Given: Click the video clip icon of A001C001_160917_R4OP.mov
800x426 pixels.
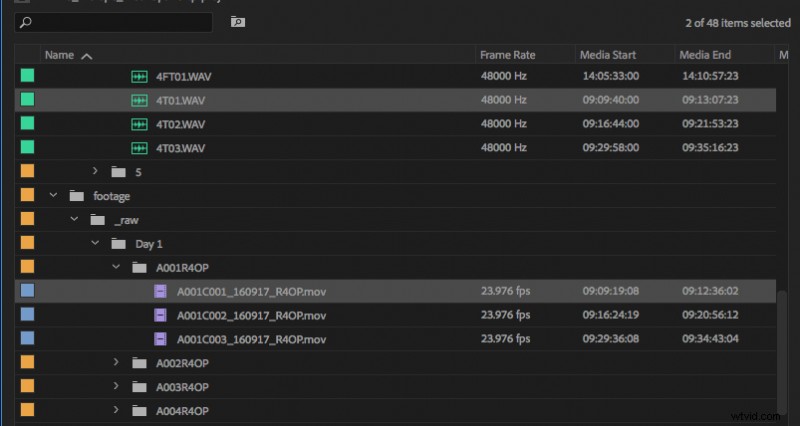Looking at the screenshot, I should click(x=160, y=291).
